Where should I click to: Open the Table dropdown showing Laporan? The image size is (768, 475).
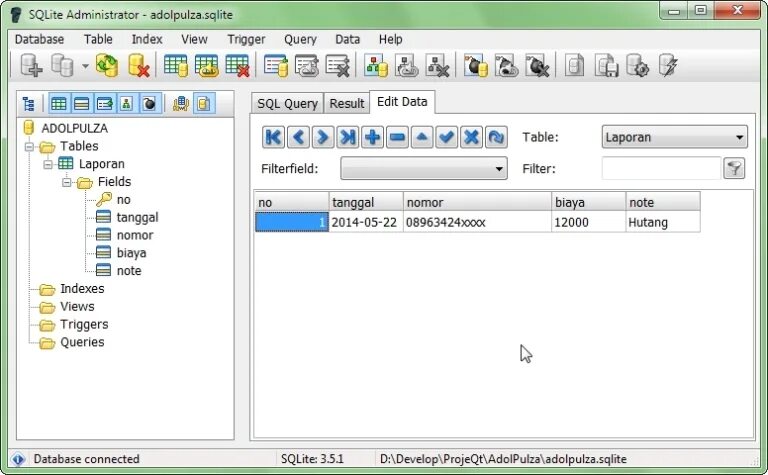(674, 137)
